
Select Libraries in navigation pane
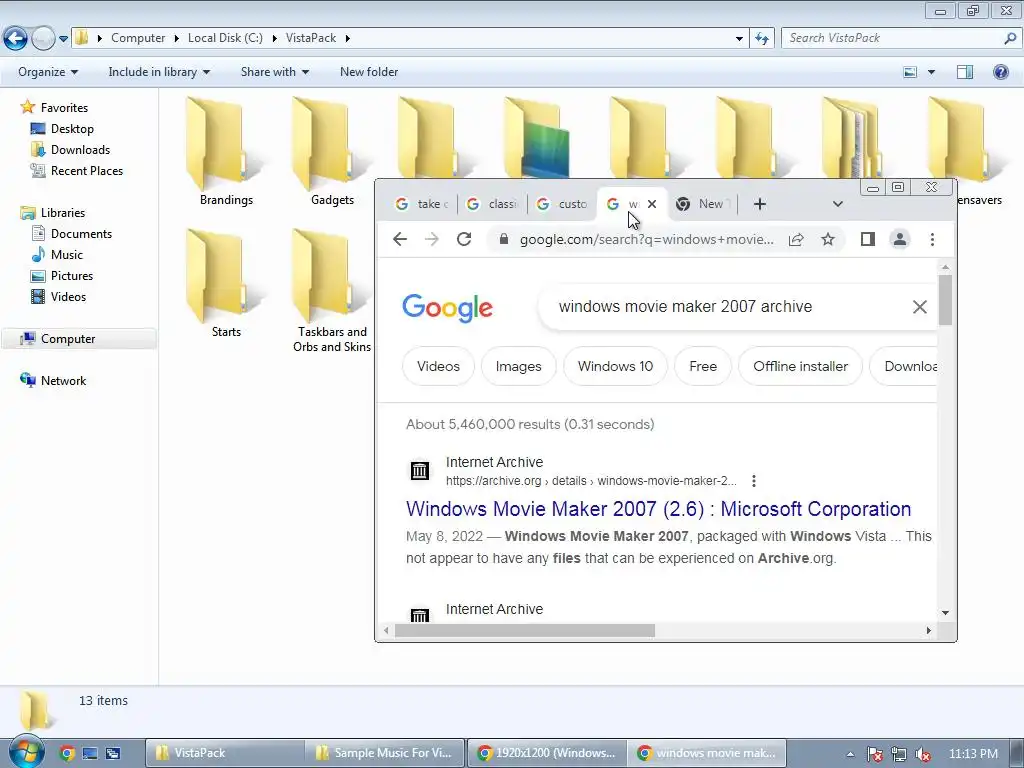pos(63,213)
